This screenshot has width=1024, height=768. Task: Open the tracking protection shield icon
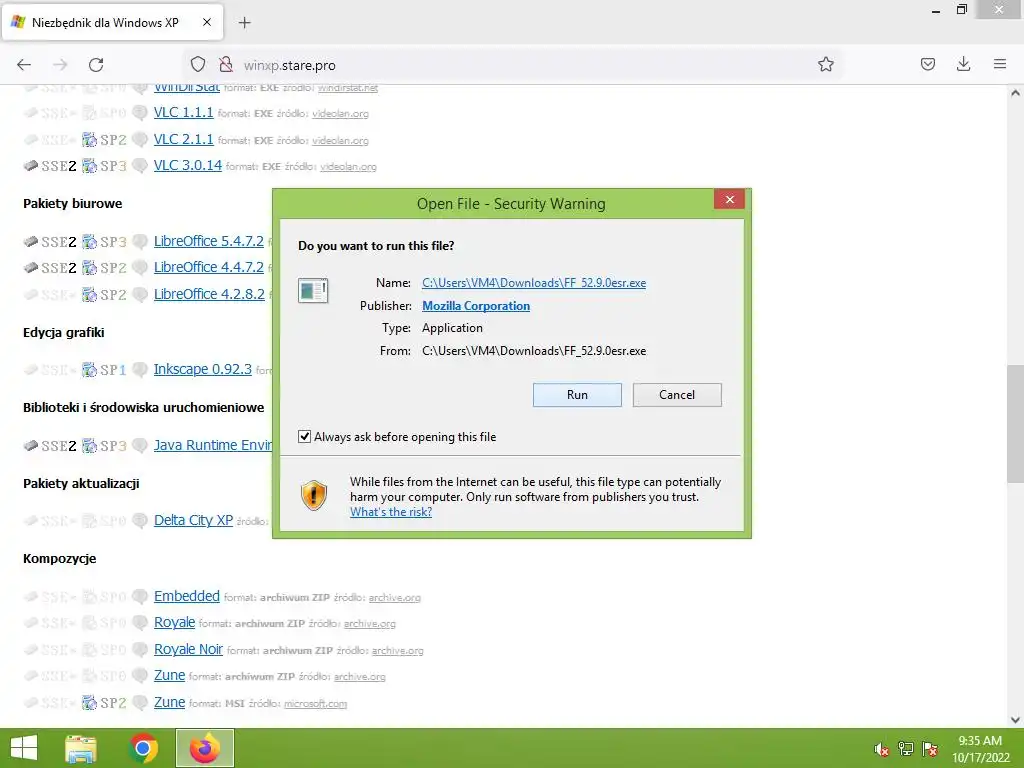[198, 64]
